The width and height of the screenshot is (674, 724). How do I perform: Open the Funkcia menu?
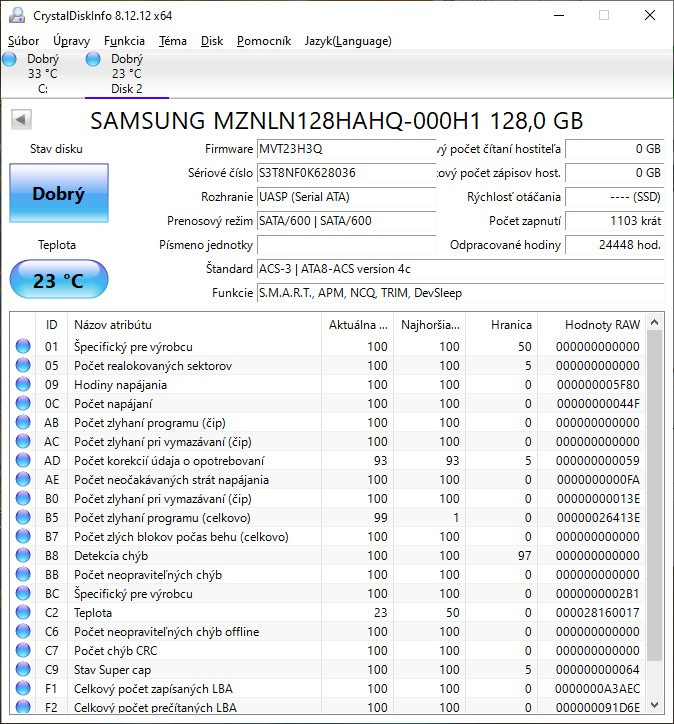(124, 41)
